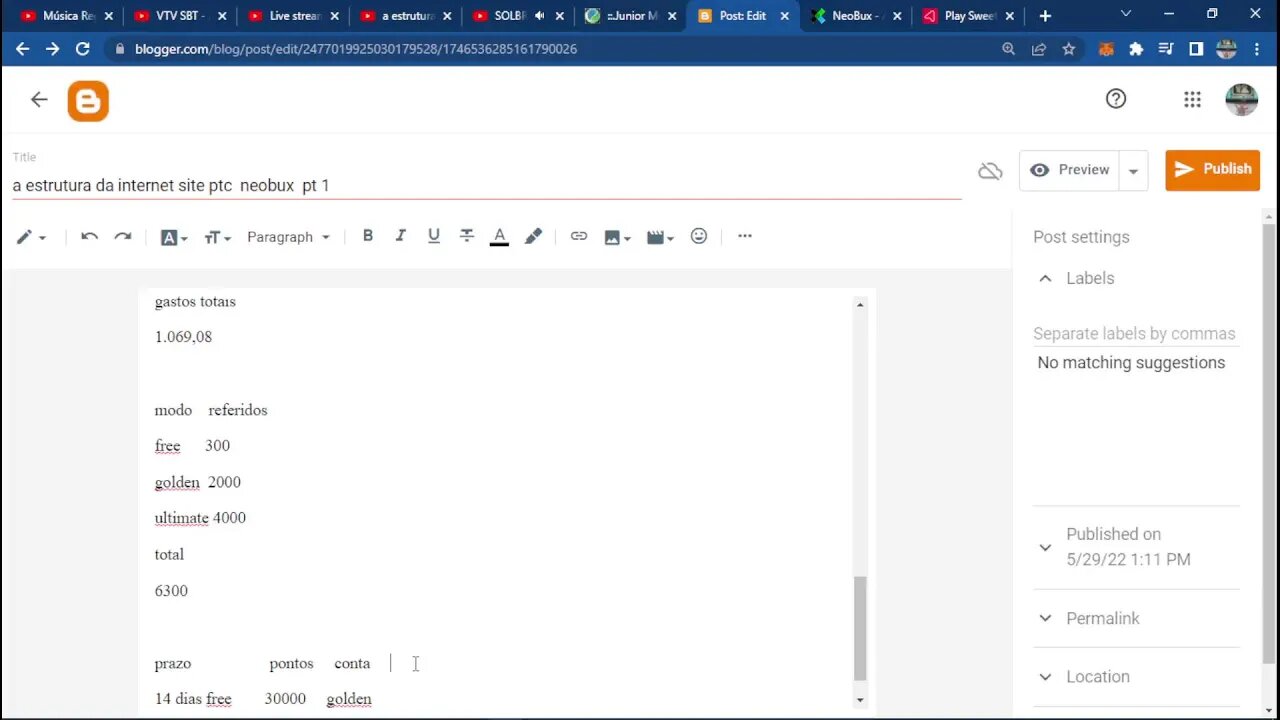The width and height of the screenshot is (1280, 720).
Task: Click the line 'ultimate 4000'
Action: (200, 518)
